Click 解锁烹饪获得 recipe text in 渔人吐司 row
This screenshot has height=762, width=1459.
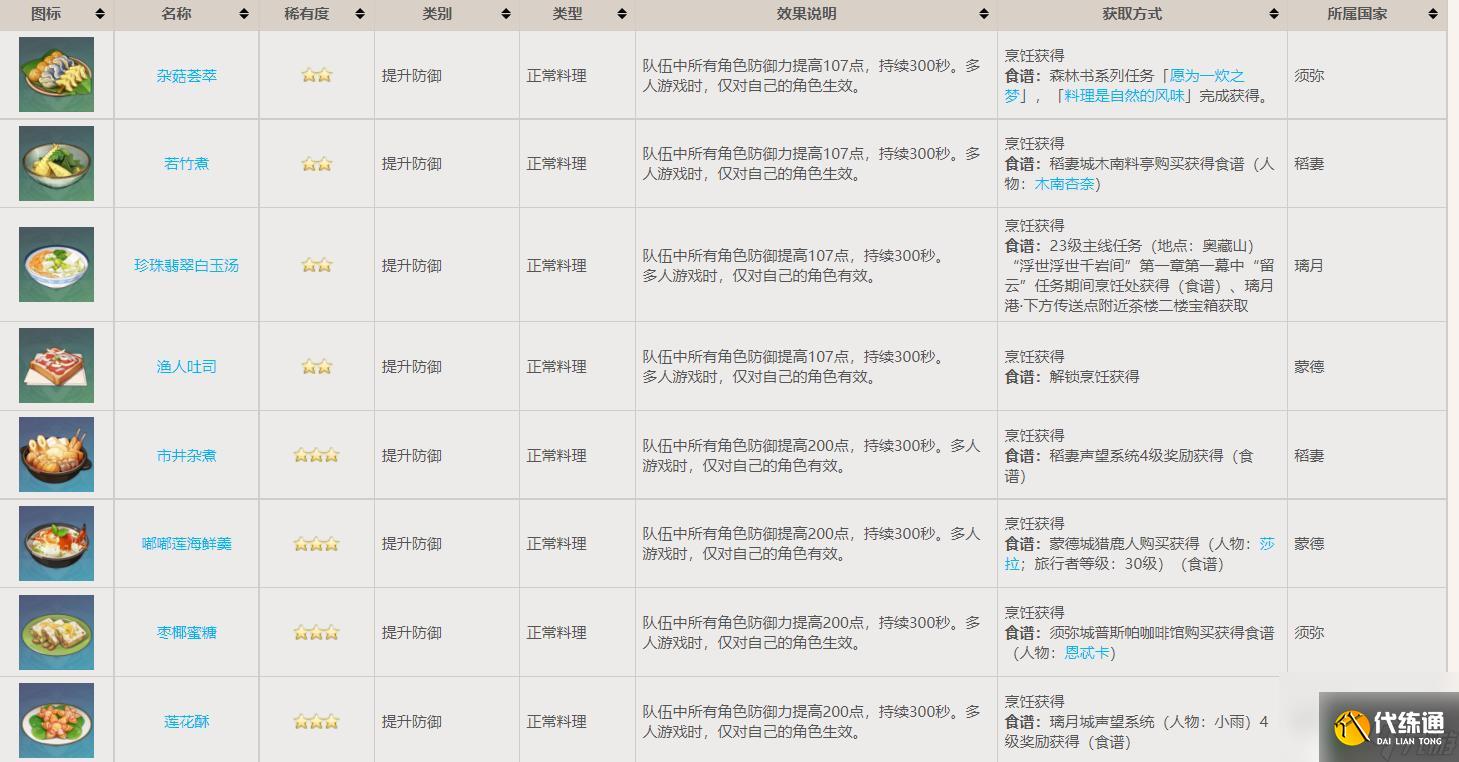(x=1092, y=377)
